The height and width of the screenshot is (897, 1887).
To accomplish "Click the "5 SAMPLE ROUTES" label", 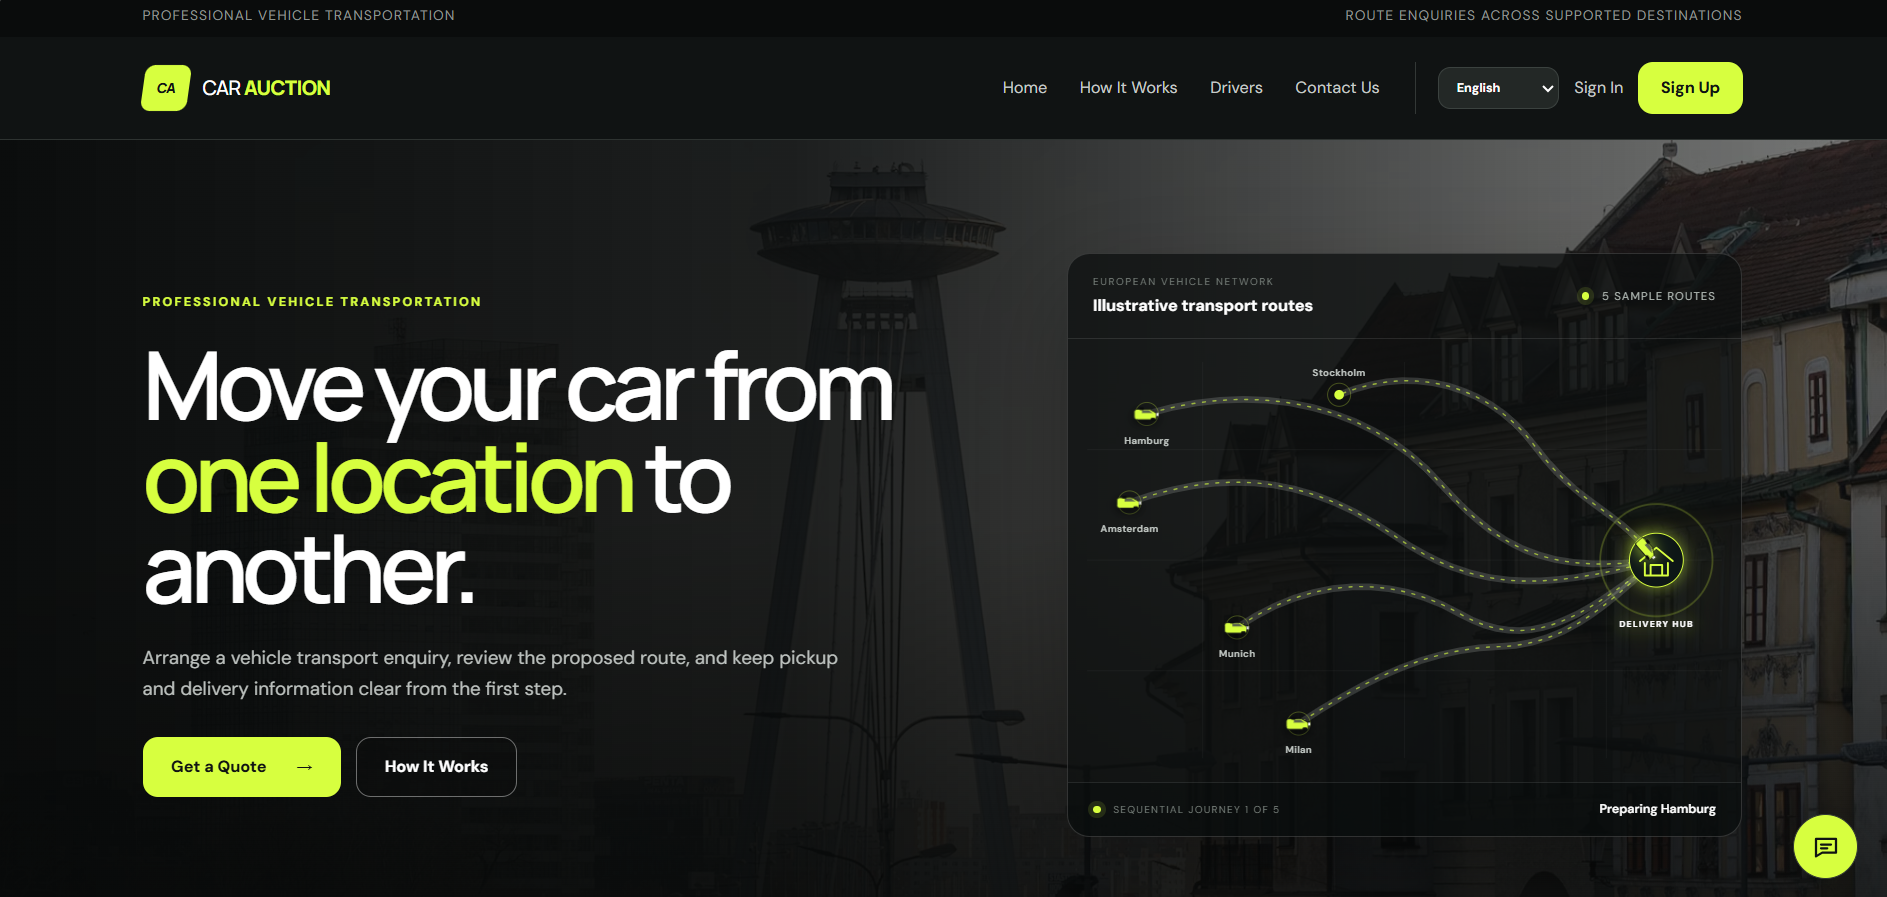I will pyautogui.click(x=1658, y=296).
